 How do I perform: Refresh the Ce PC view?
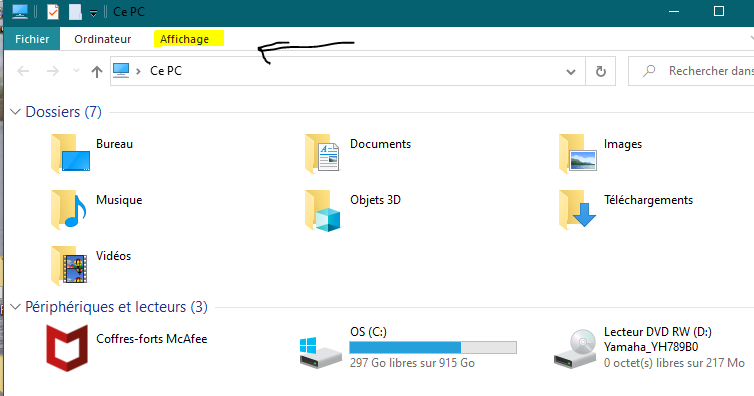(601, 72)
